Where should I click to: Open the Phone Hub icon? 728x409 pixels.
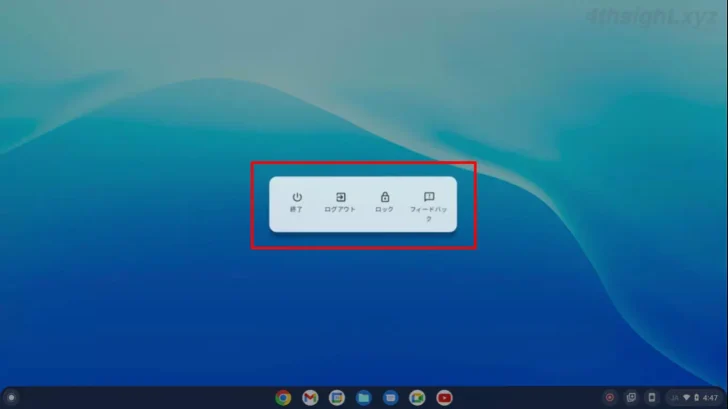coord(652,398)
